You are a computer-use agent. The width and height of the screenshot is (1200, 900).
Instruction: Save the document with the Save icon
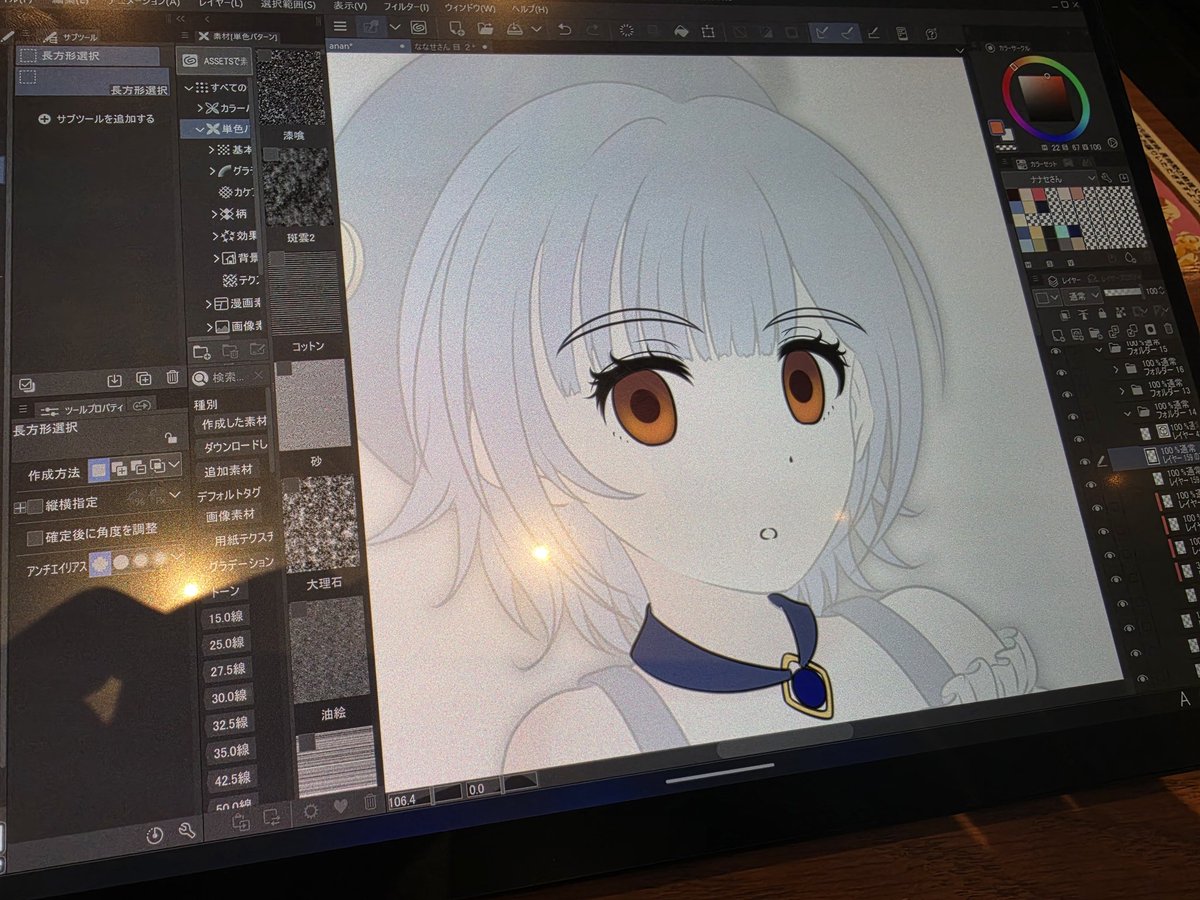[x=515, y=29]
